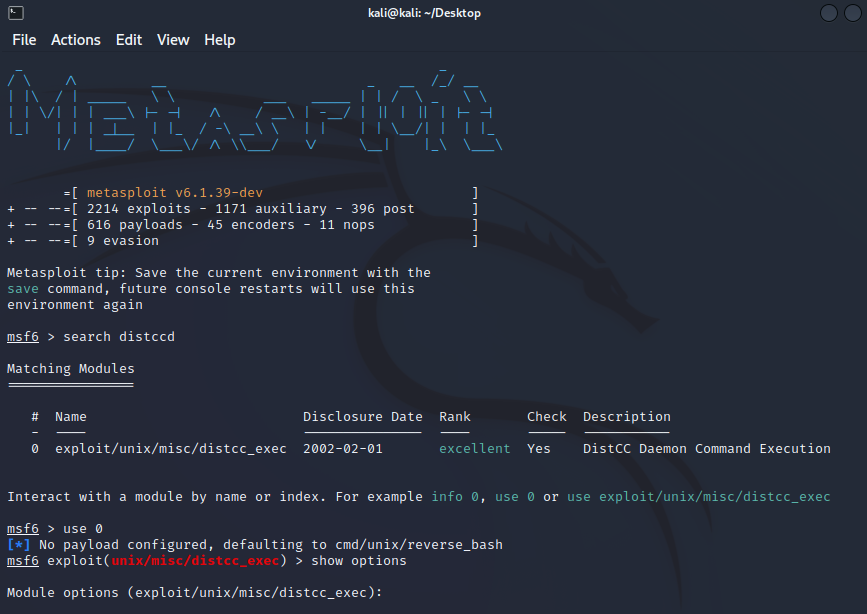This screenshot has height=614, width=867.
Task: Click the terminal icon in title bar
Action: (x=16, y=13)
